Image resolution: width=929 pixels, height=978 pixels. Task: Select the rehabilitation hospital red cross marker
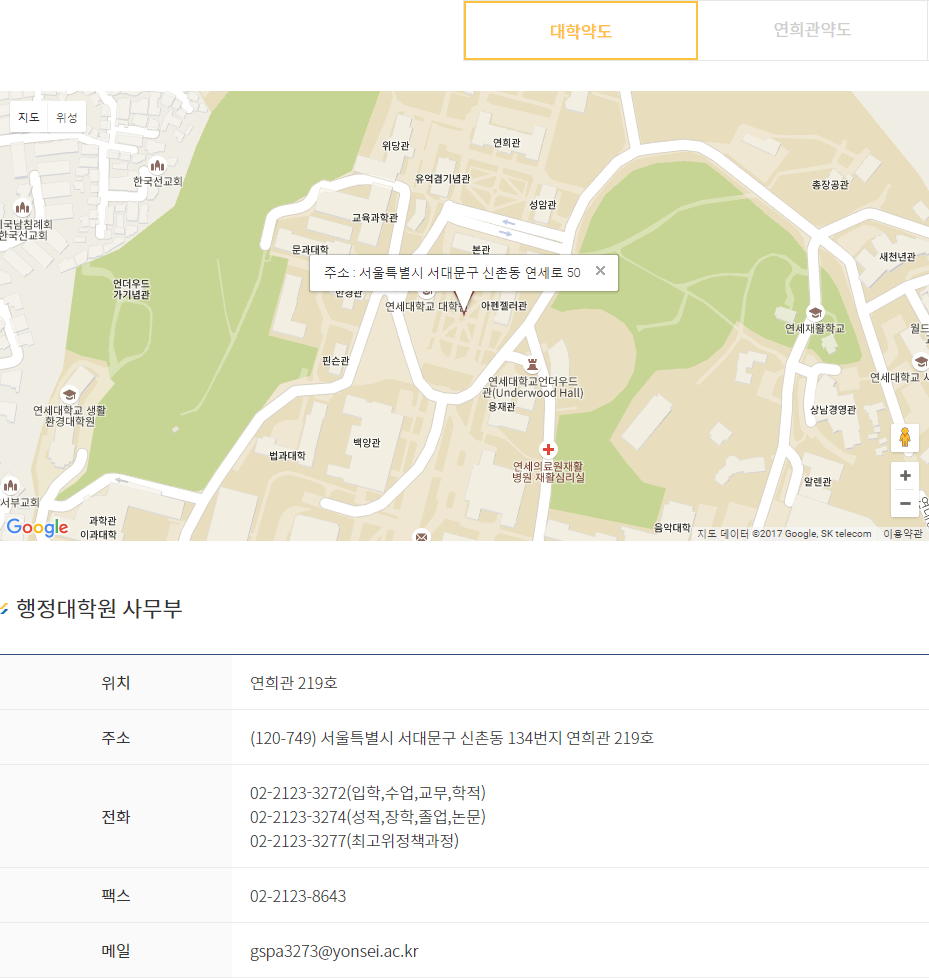coord(547,450)
